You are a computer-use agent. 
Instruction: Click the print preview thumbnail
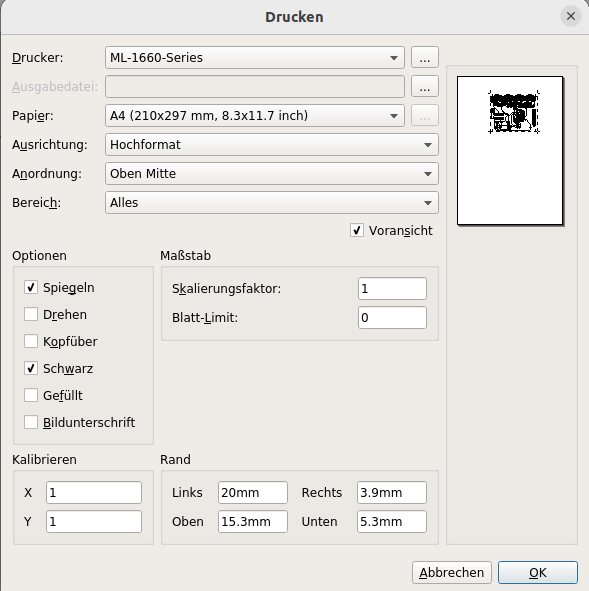tap(510, 151)
